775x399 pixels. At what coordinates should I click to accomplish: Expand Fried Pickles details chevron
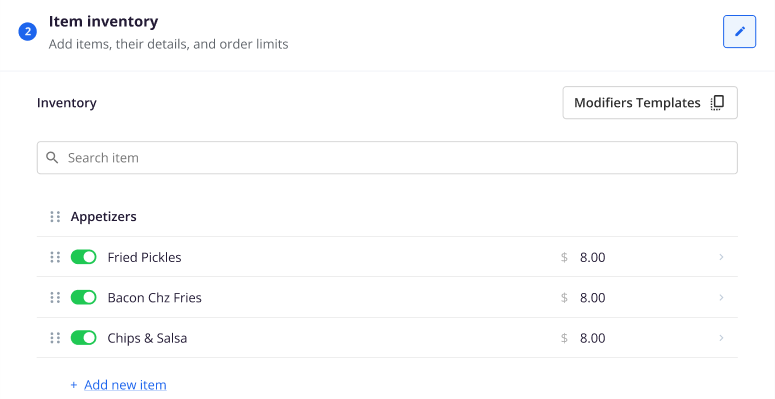point(721,257)
